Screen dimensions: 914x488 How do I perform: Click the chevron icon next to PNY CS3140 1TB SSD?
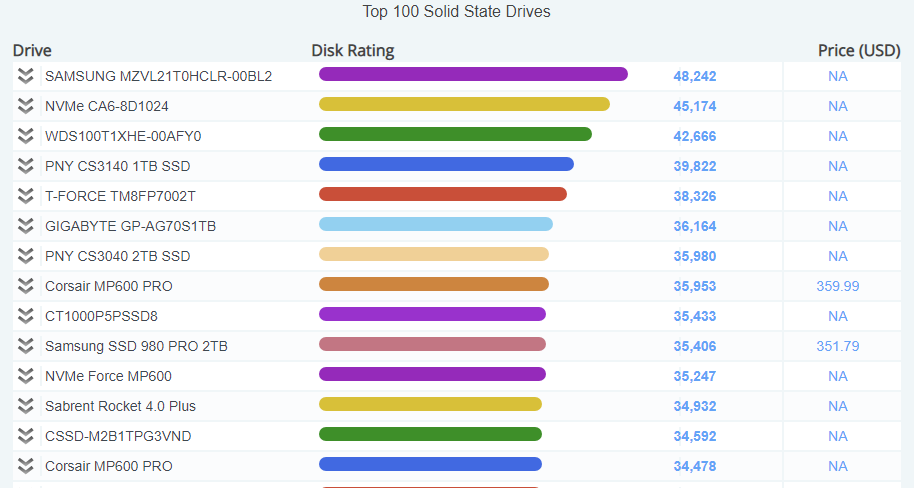(x=26, y=166)
